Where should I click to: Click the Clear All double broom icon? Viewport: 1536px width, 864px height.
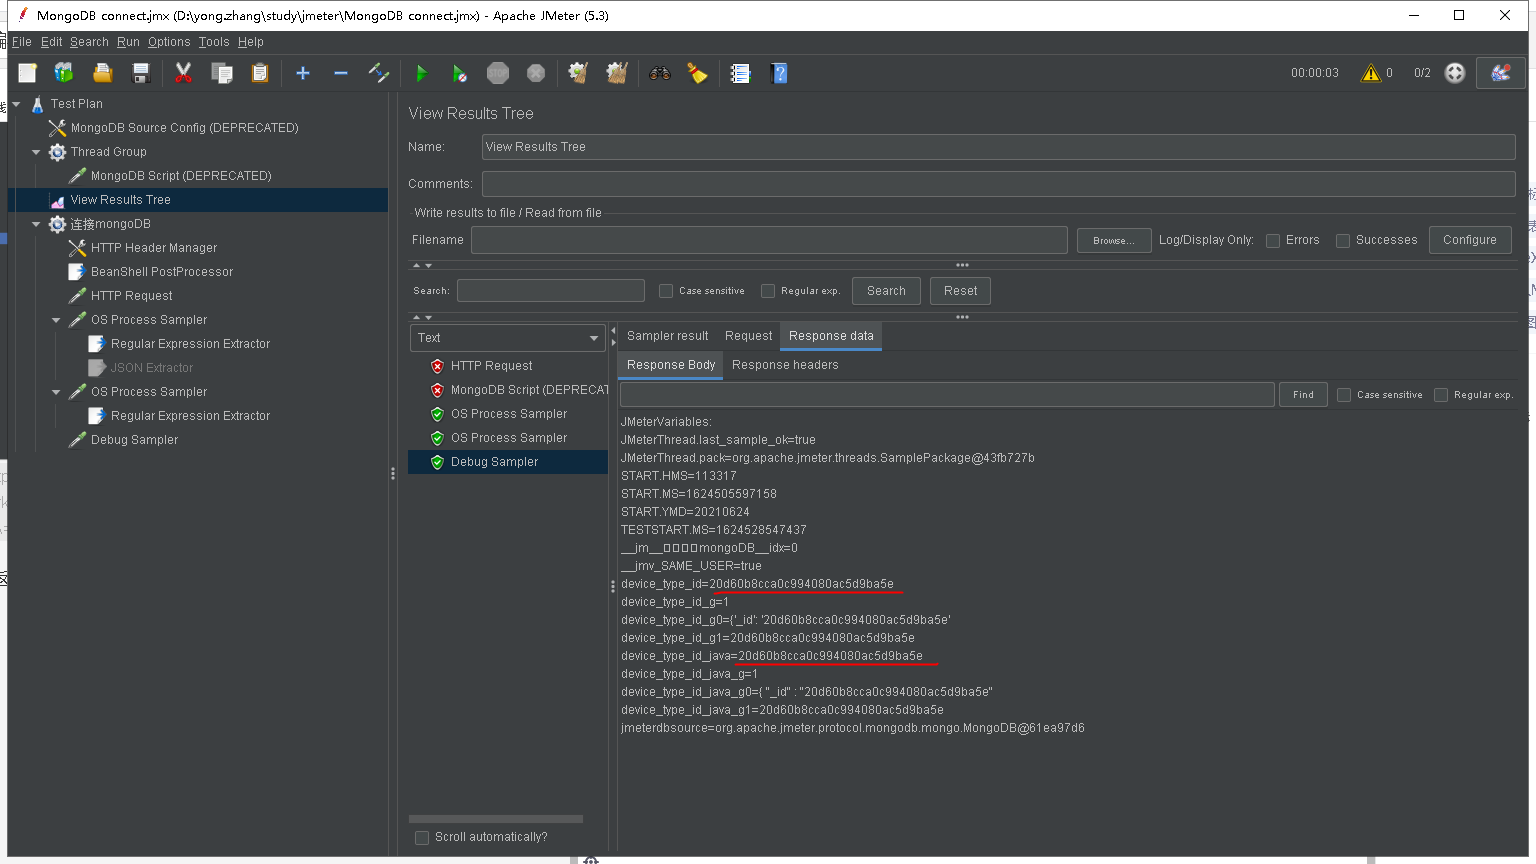pos(617,73)
